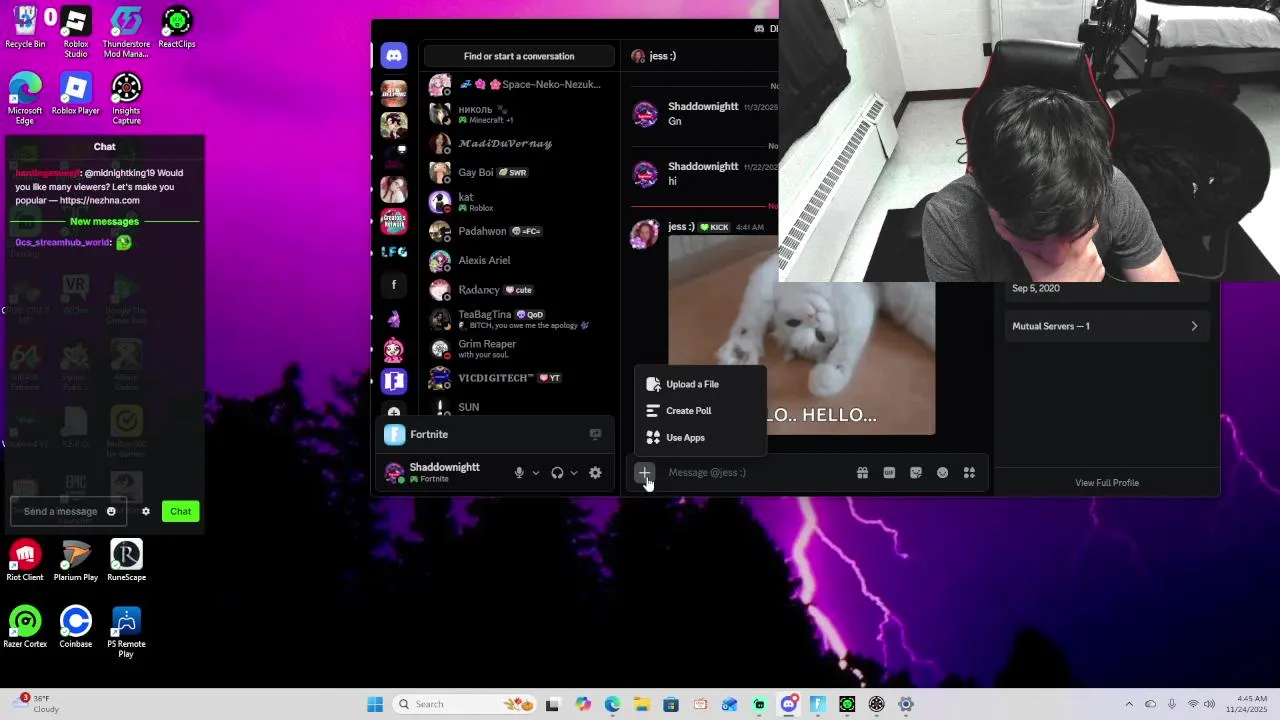Open DM with MadiDuVernay
The height and width of the screenshot is (720, 1280).
(x=520, y=143)
